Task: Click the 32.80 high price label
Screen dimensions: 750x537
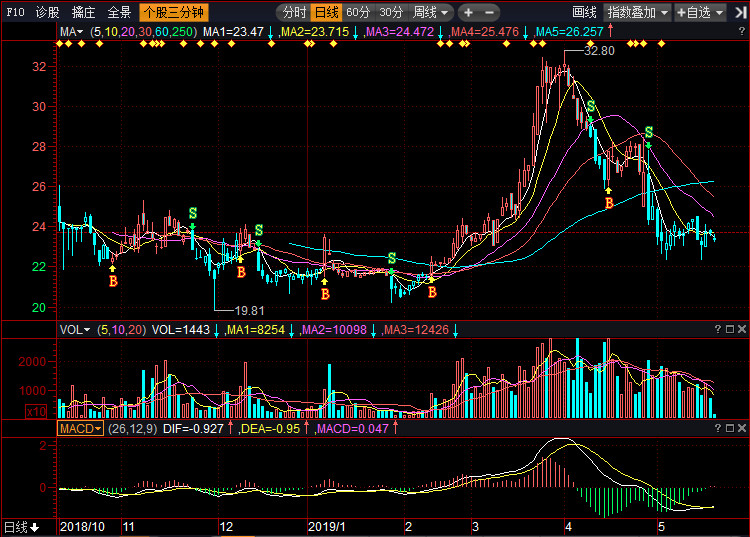Action: [599, 51]
